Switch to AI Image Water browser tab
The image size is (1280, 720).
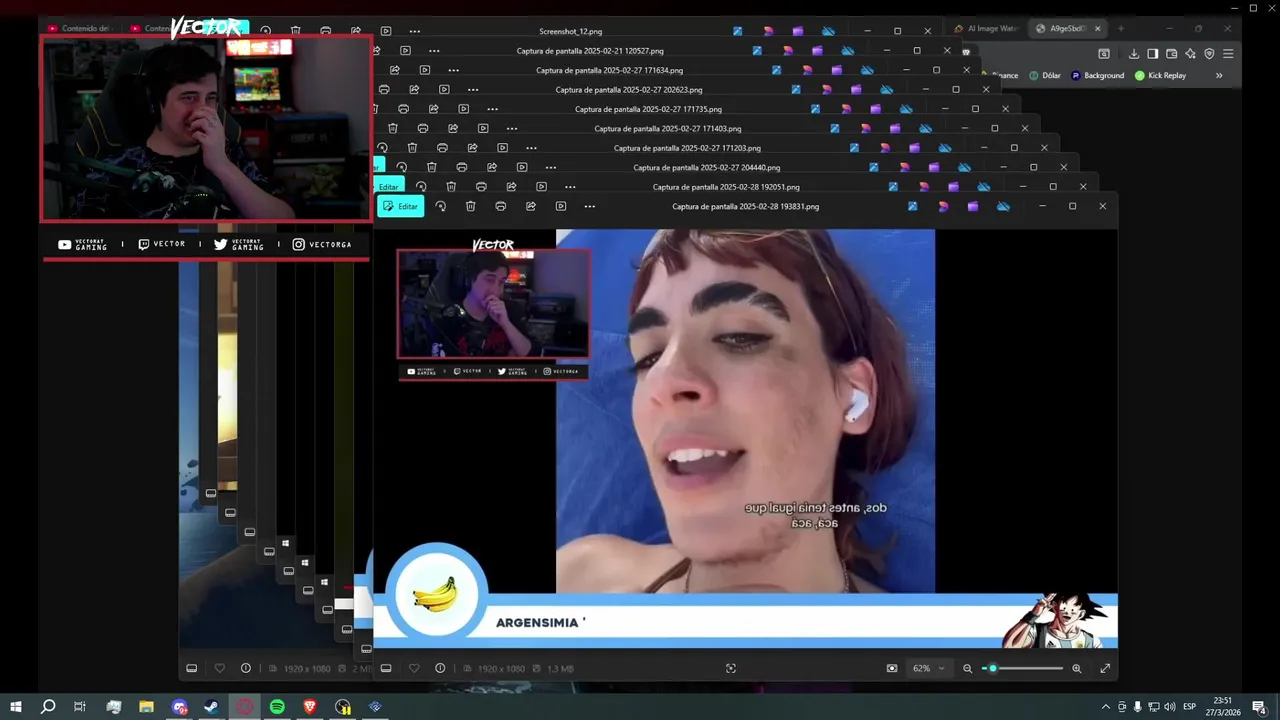pos(988,29)
